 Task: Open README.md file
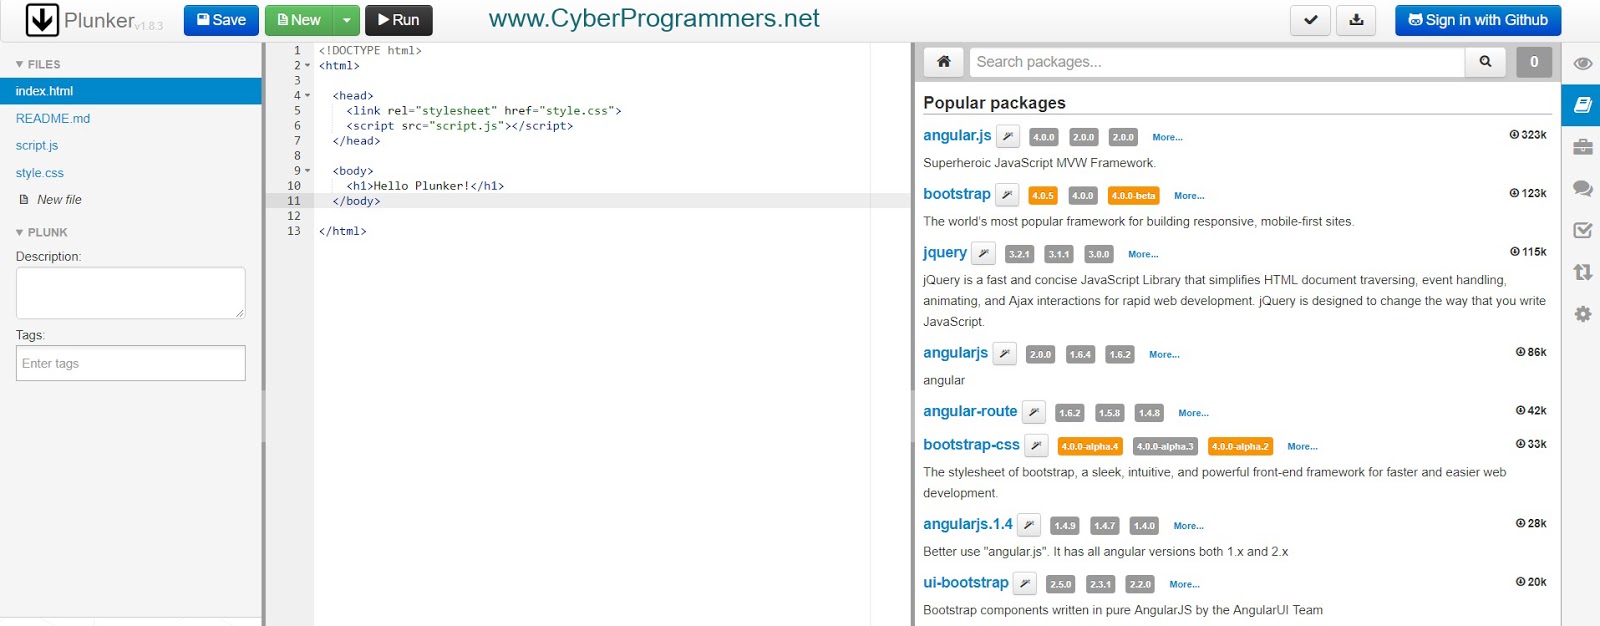[53, 118]
